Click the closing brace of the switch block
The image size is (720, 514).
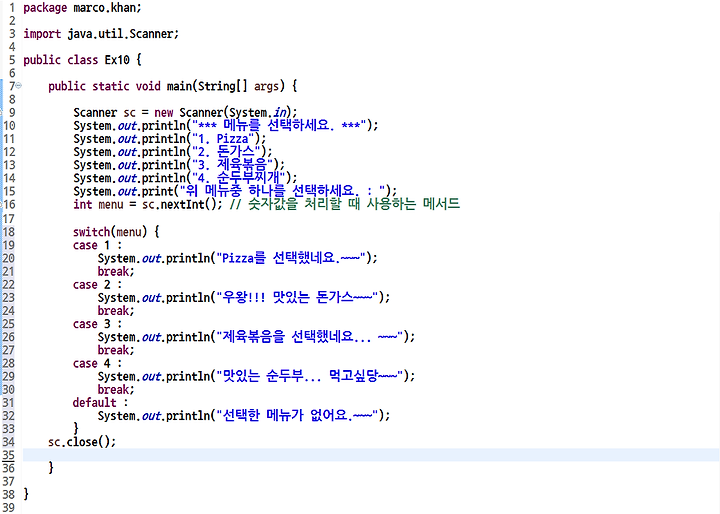click(76, 429)
